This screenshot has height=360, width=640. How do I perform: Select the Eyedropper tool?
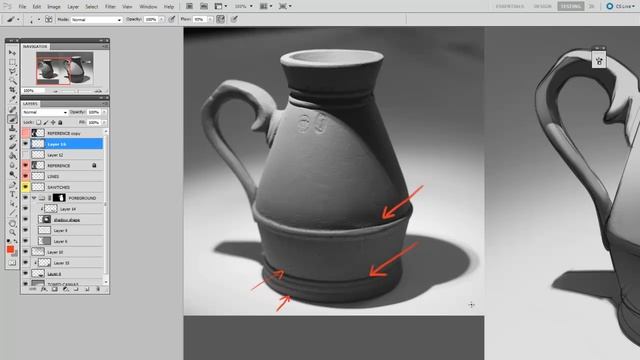12,99
